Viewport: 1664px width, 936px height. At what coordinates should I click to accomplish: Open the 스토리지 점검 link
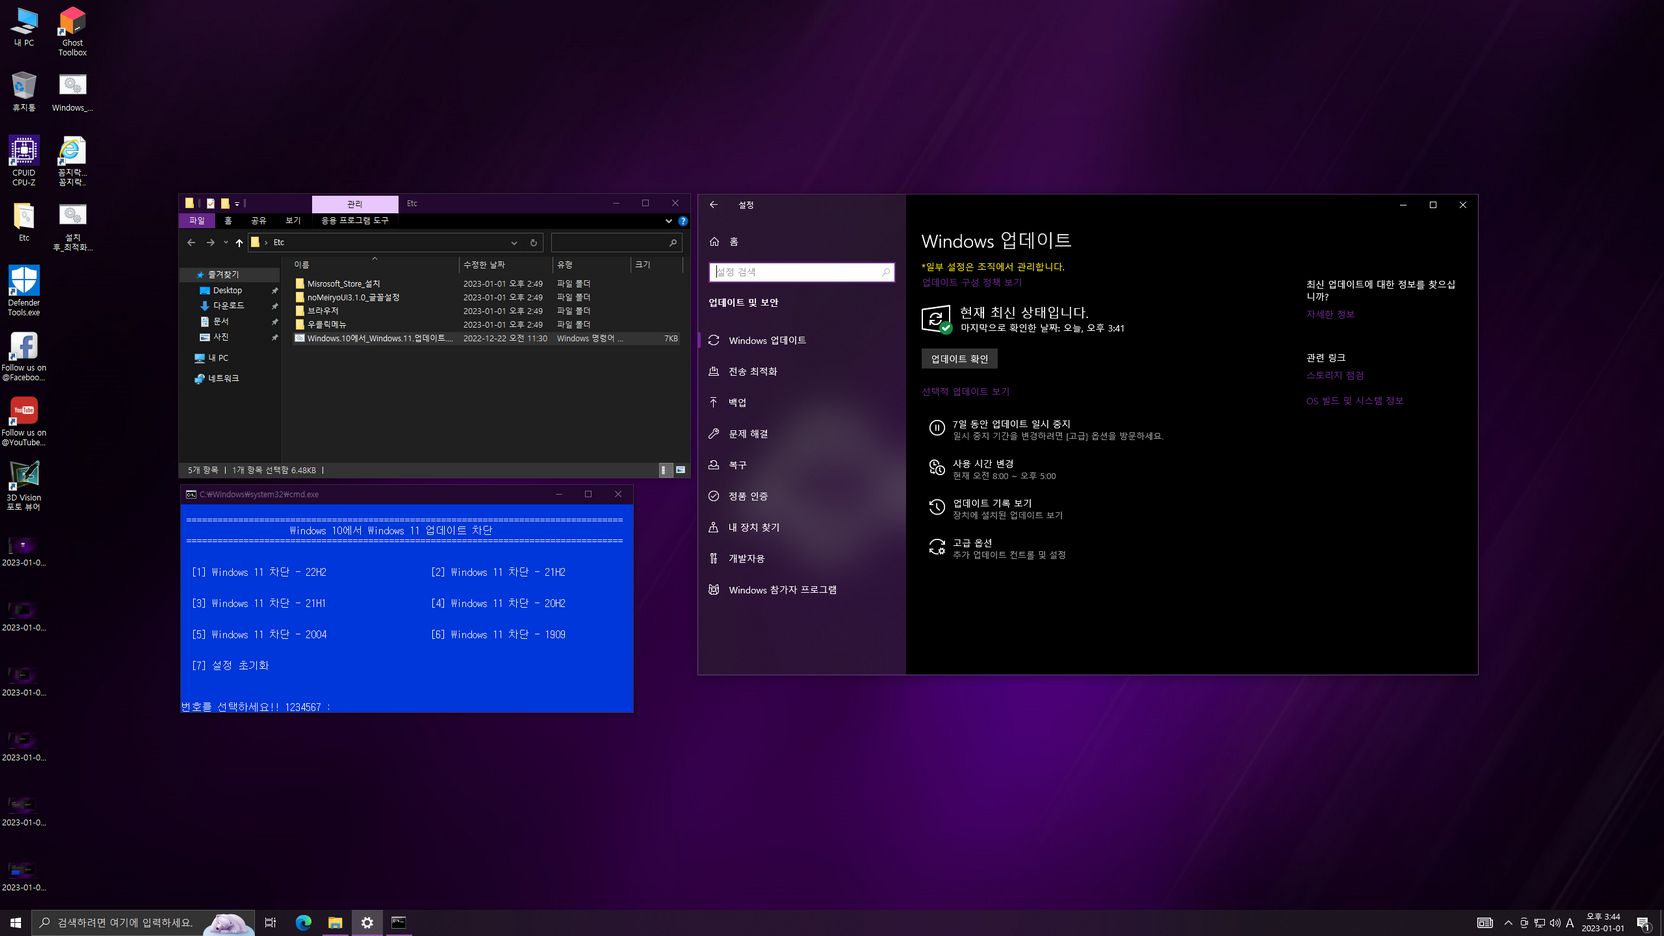click(1335, 376)
